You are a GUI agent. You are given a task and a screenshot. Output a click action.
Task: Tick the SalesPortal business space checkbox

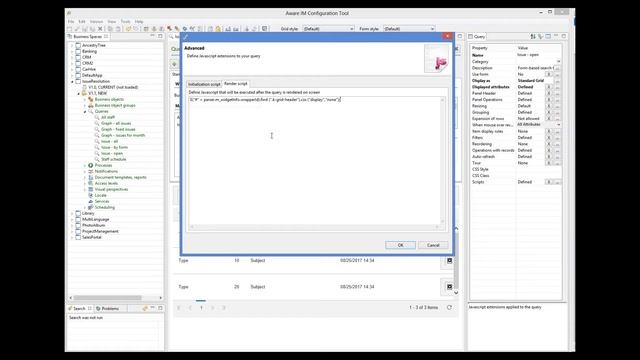pyautogui.click(x=78, y=237)
